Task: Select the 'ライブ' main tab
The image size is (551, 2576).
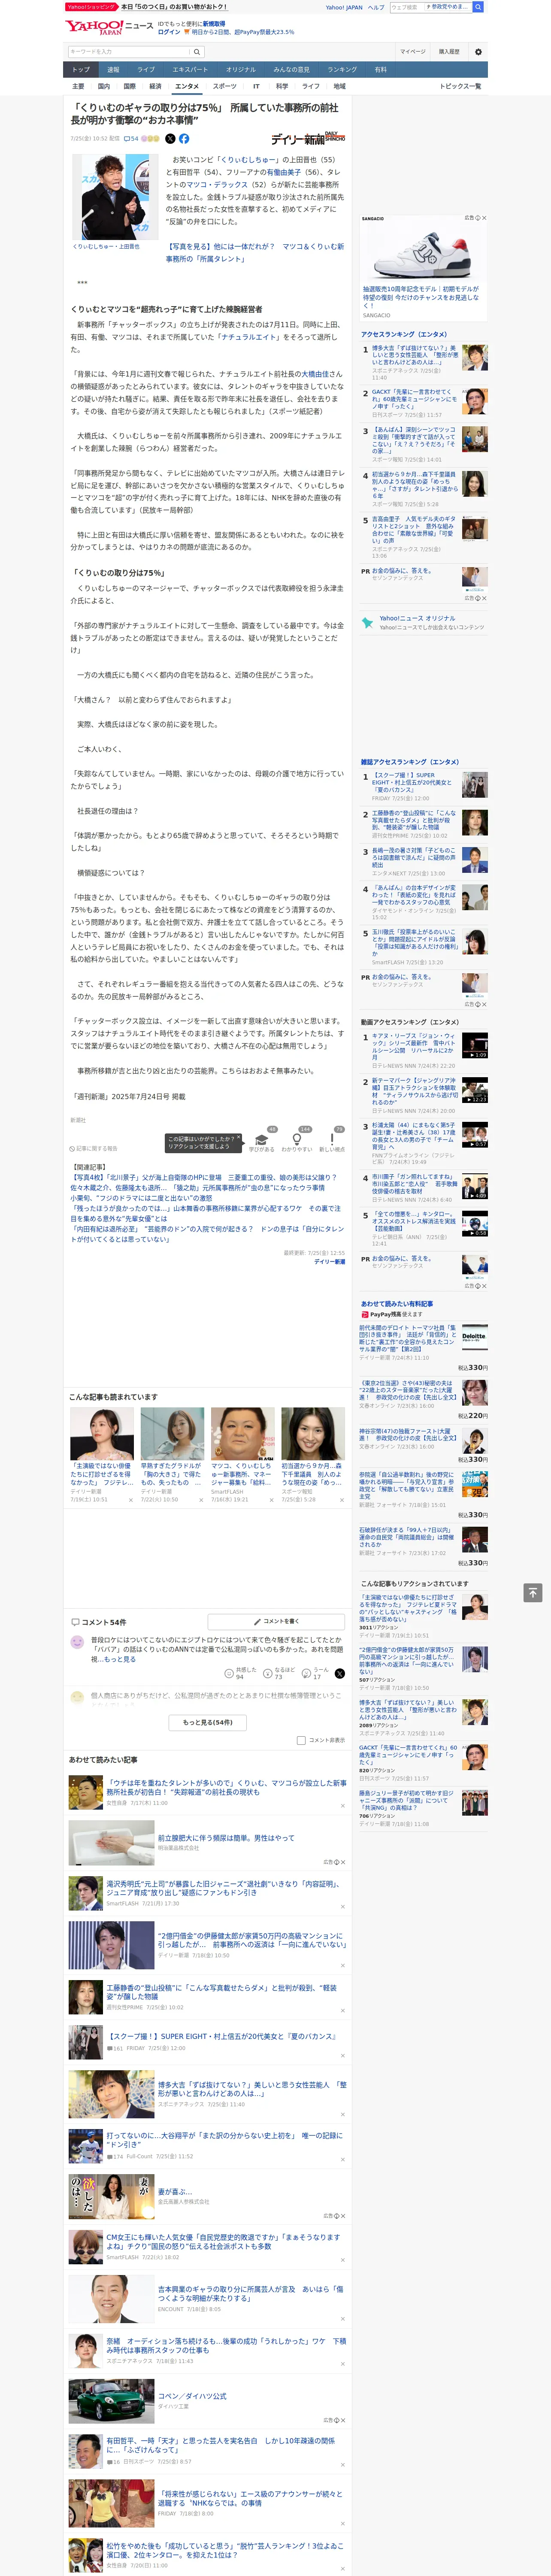Action: [x=146, y=70]
